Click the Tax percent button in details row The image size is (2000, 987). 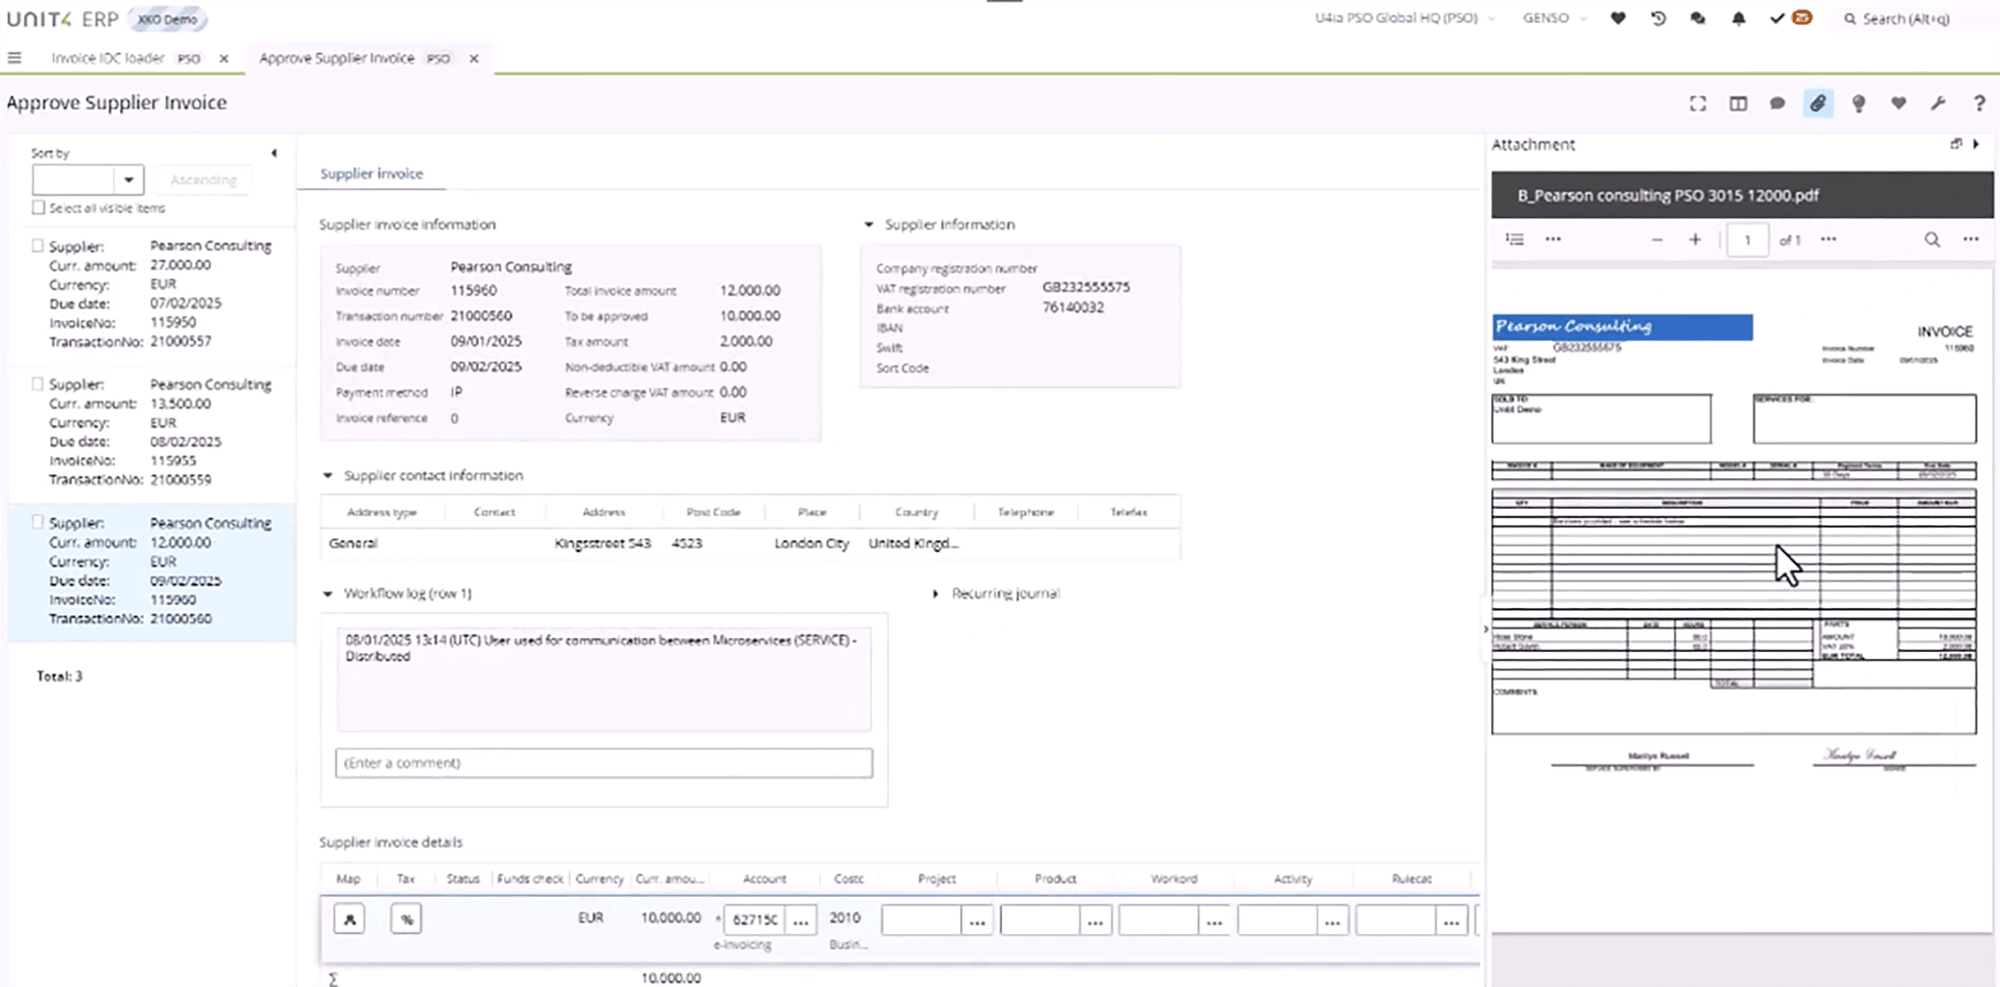(406, 919)
